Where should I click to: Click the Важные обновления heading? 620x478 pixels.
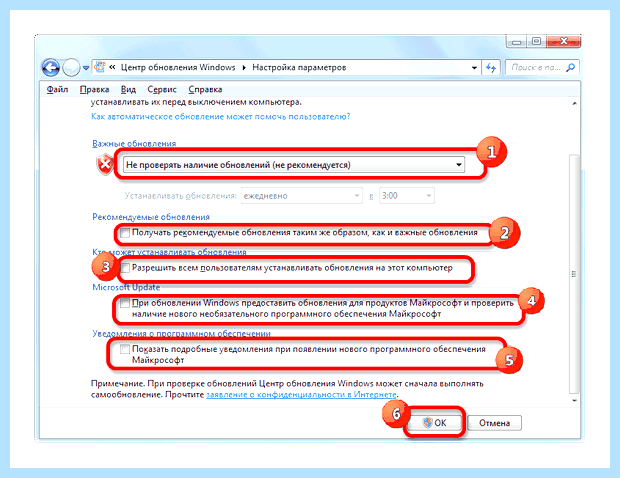pyautogui.click(x=134, y=143)
